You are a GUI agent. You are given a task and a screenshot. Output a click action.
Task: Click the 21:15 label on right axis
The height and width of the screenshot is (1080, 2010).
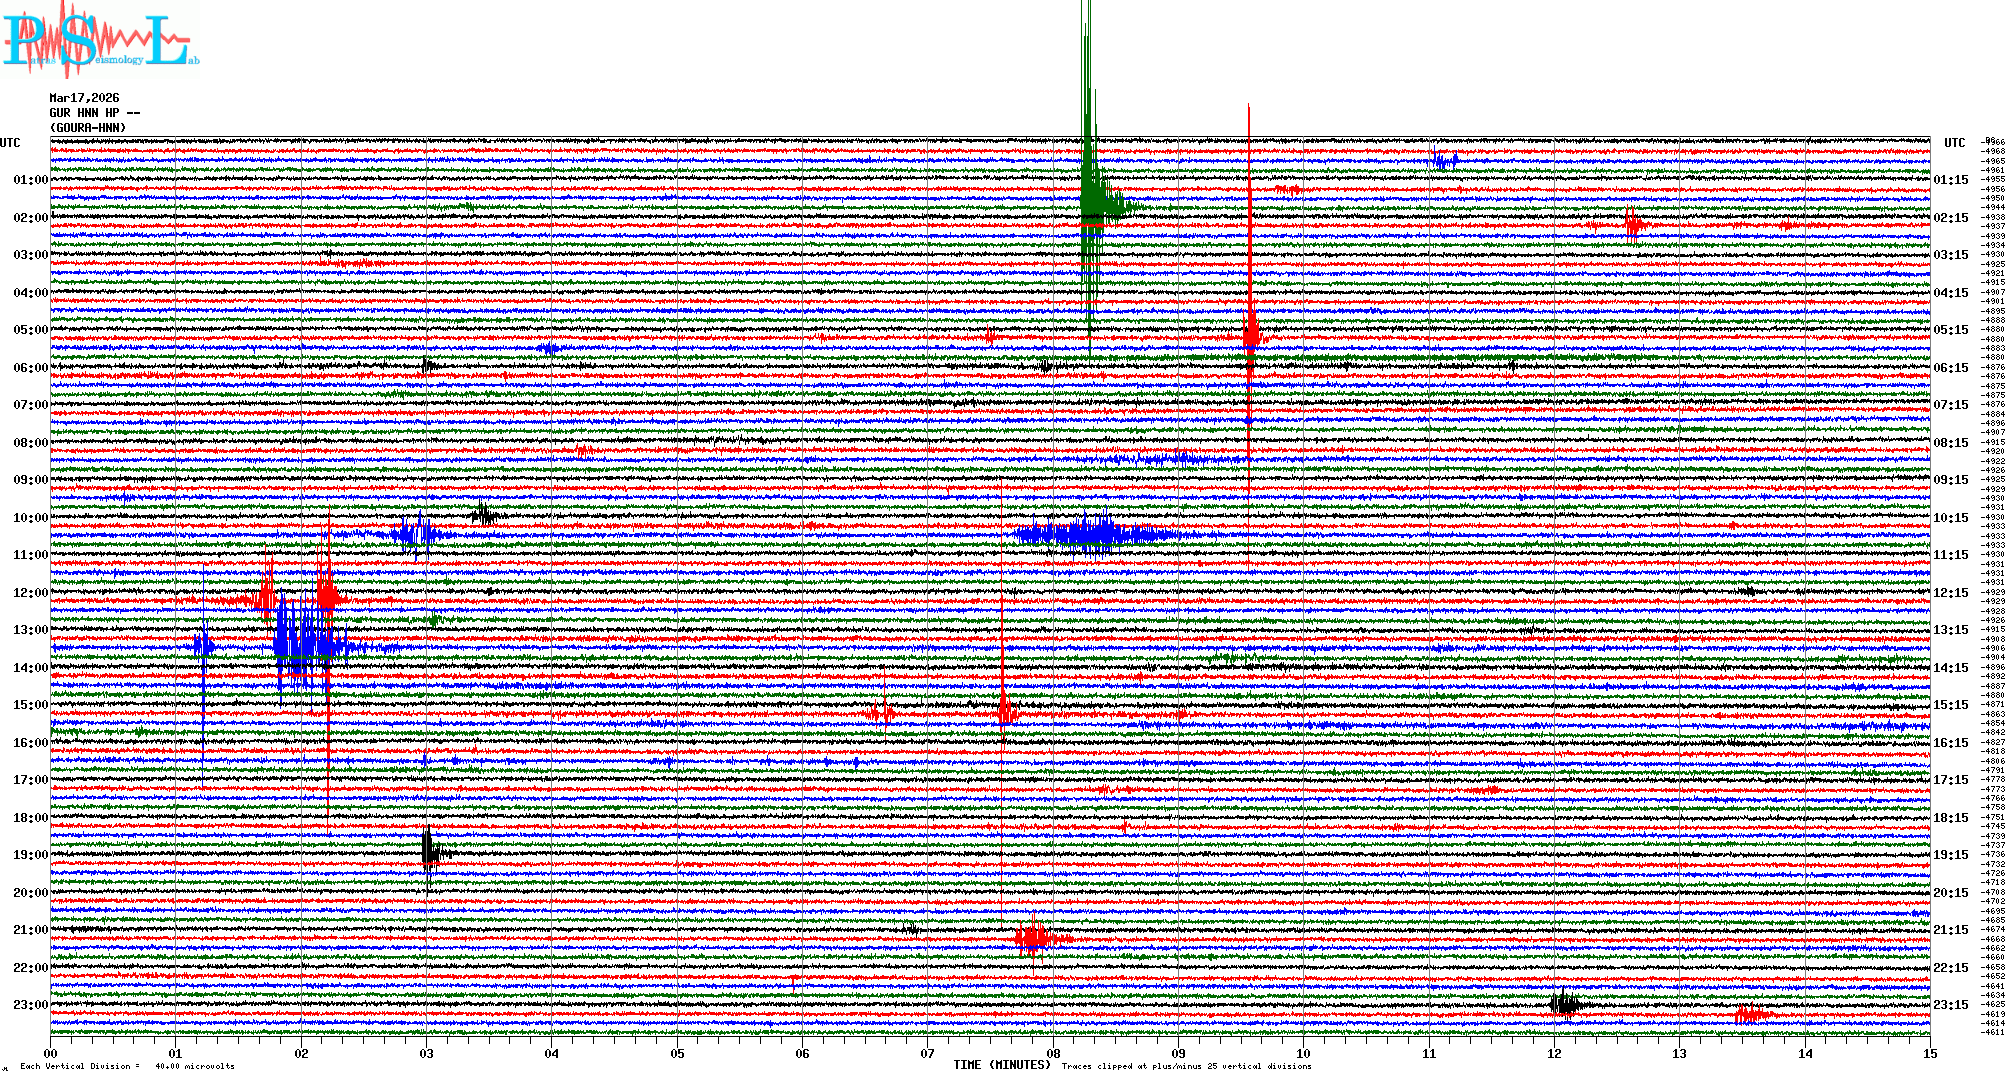[1950, 930]
